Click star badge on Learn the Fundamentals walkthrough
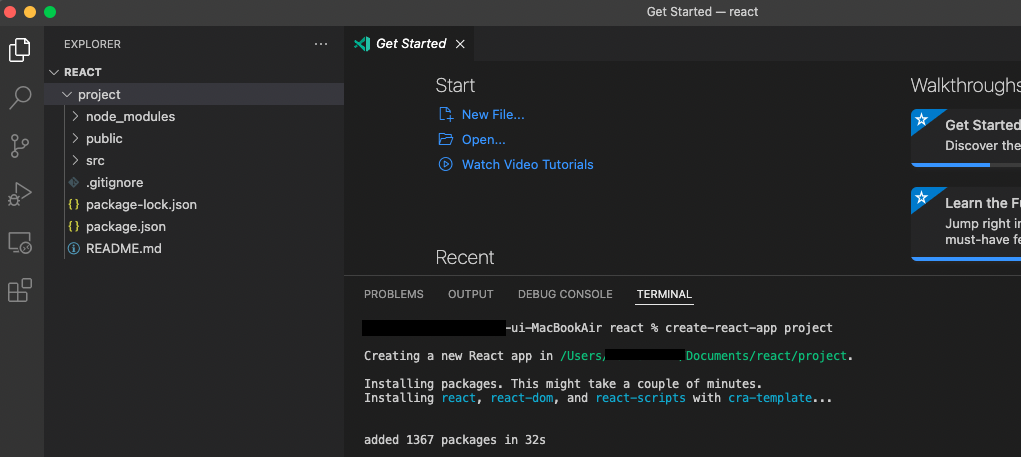The image size is (1021, 457). point(921,197)
